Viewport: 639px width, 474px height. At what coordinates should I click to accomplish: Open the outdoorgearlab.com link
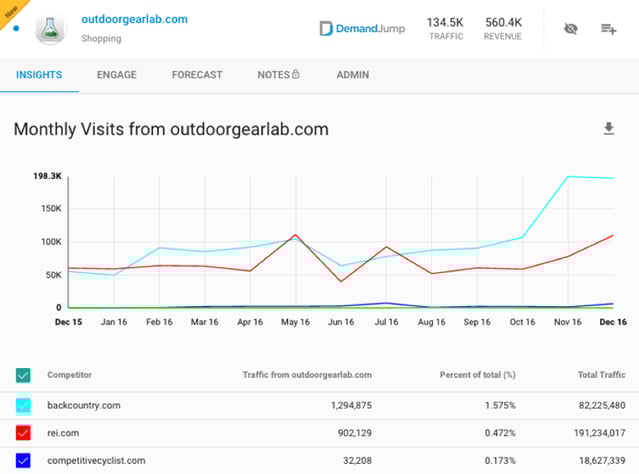[x=134, y=19]
